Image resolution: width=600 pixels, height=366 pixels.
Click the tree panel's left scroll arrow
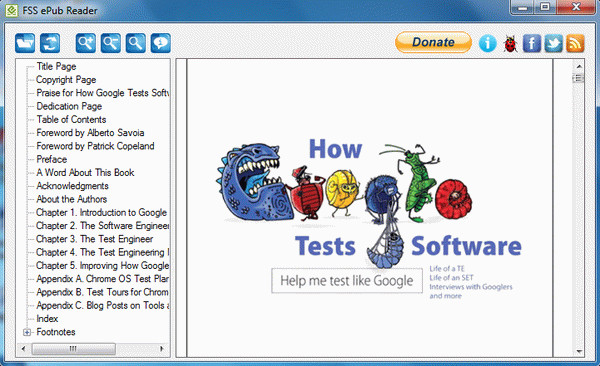23,349
